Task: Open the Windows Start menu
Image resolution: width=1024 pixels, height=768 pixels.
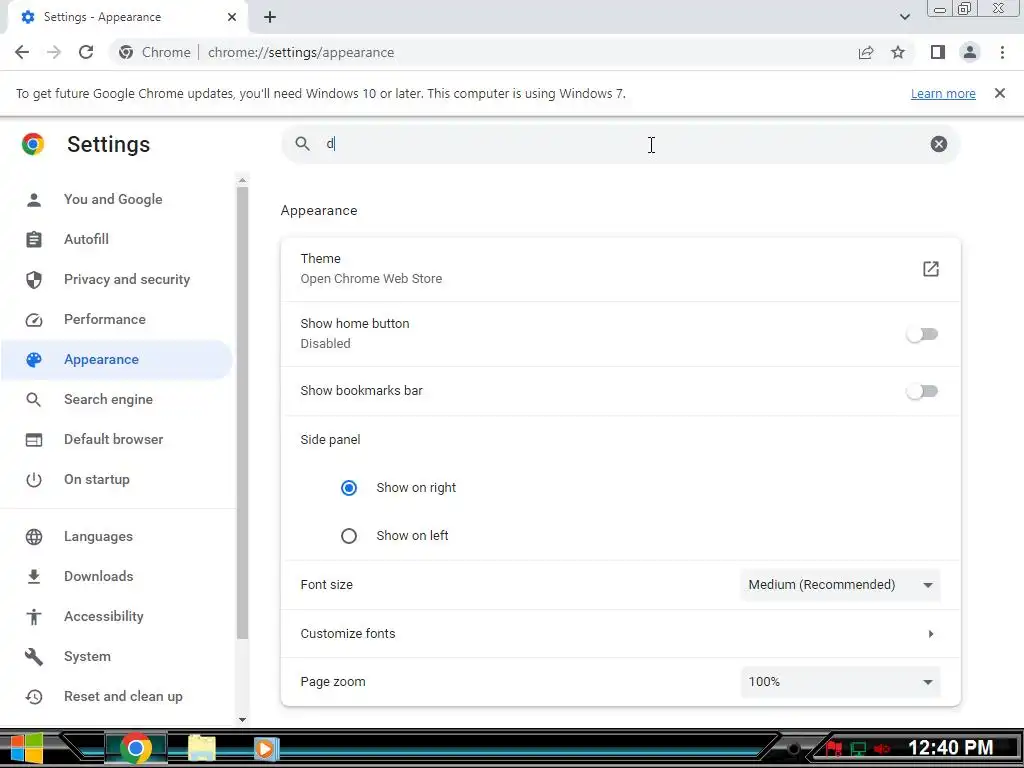Action: point(26,748)
